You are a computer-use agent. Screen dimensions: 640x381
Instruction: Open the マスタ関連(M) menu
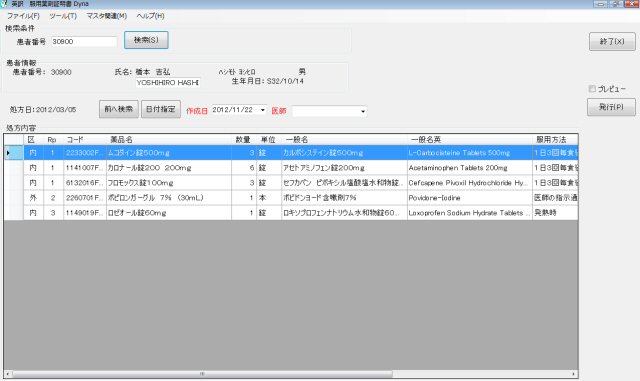point(107,16)
